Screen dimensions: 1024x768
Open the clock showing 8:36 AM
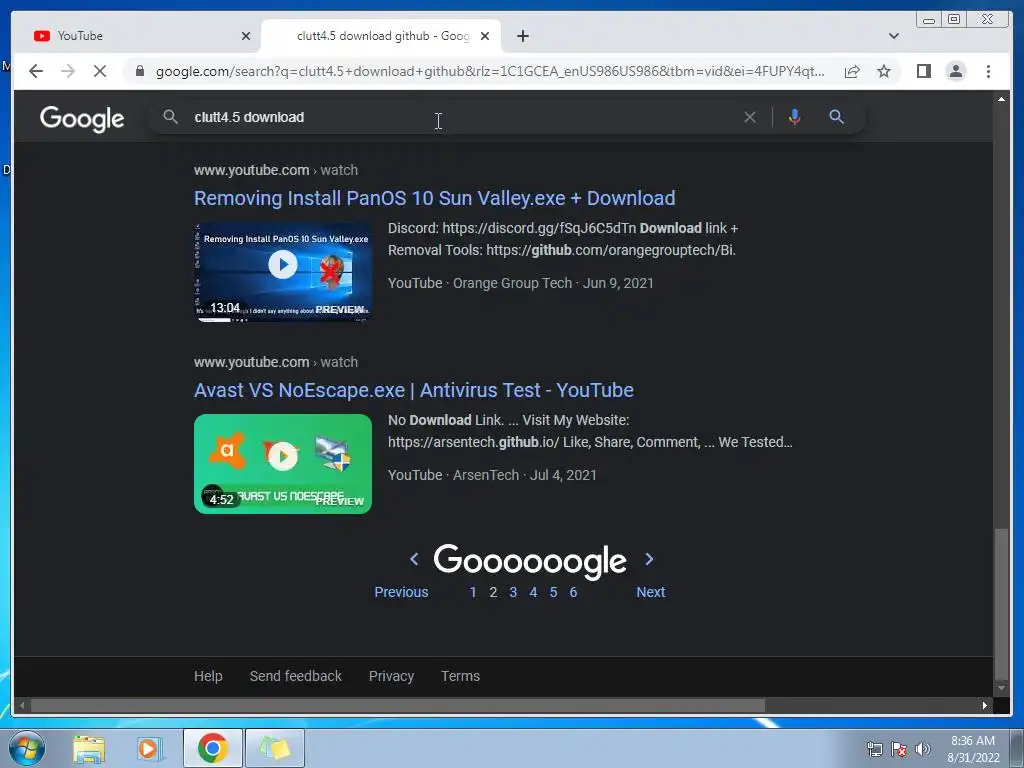tap(973, 749)
